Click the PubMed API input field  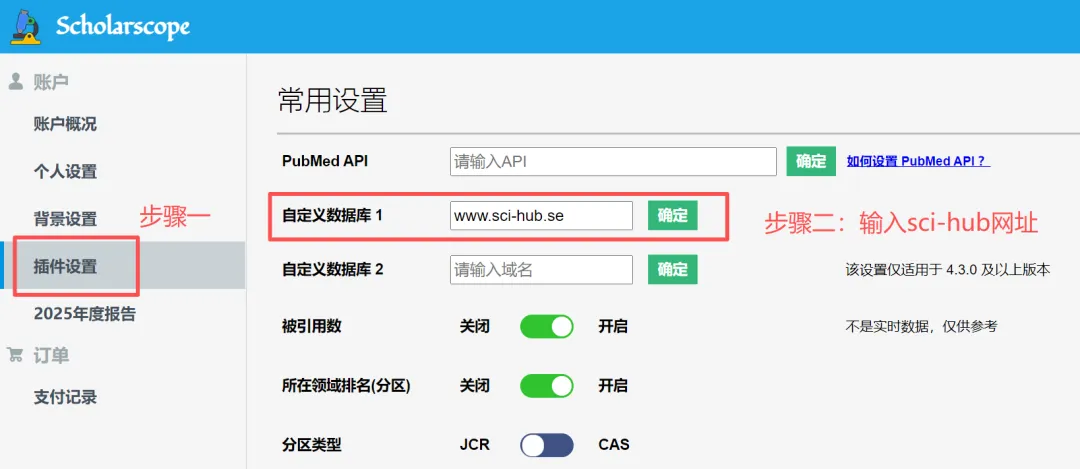point(613,161)
